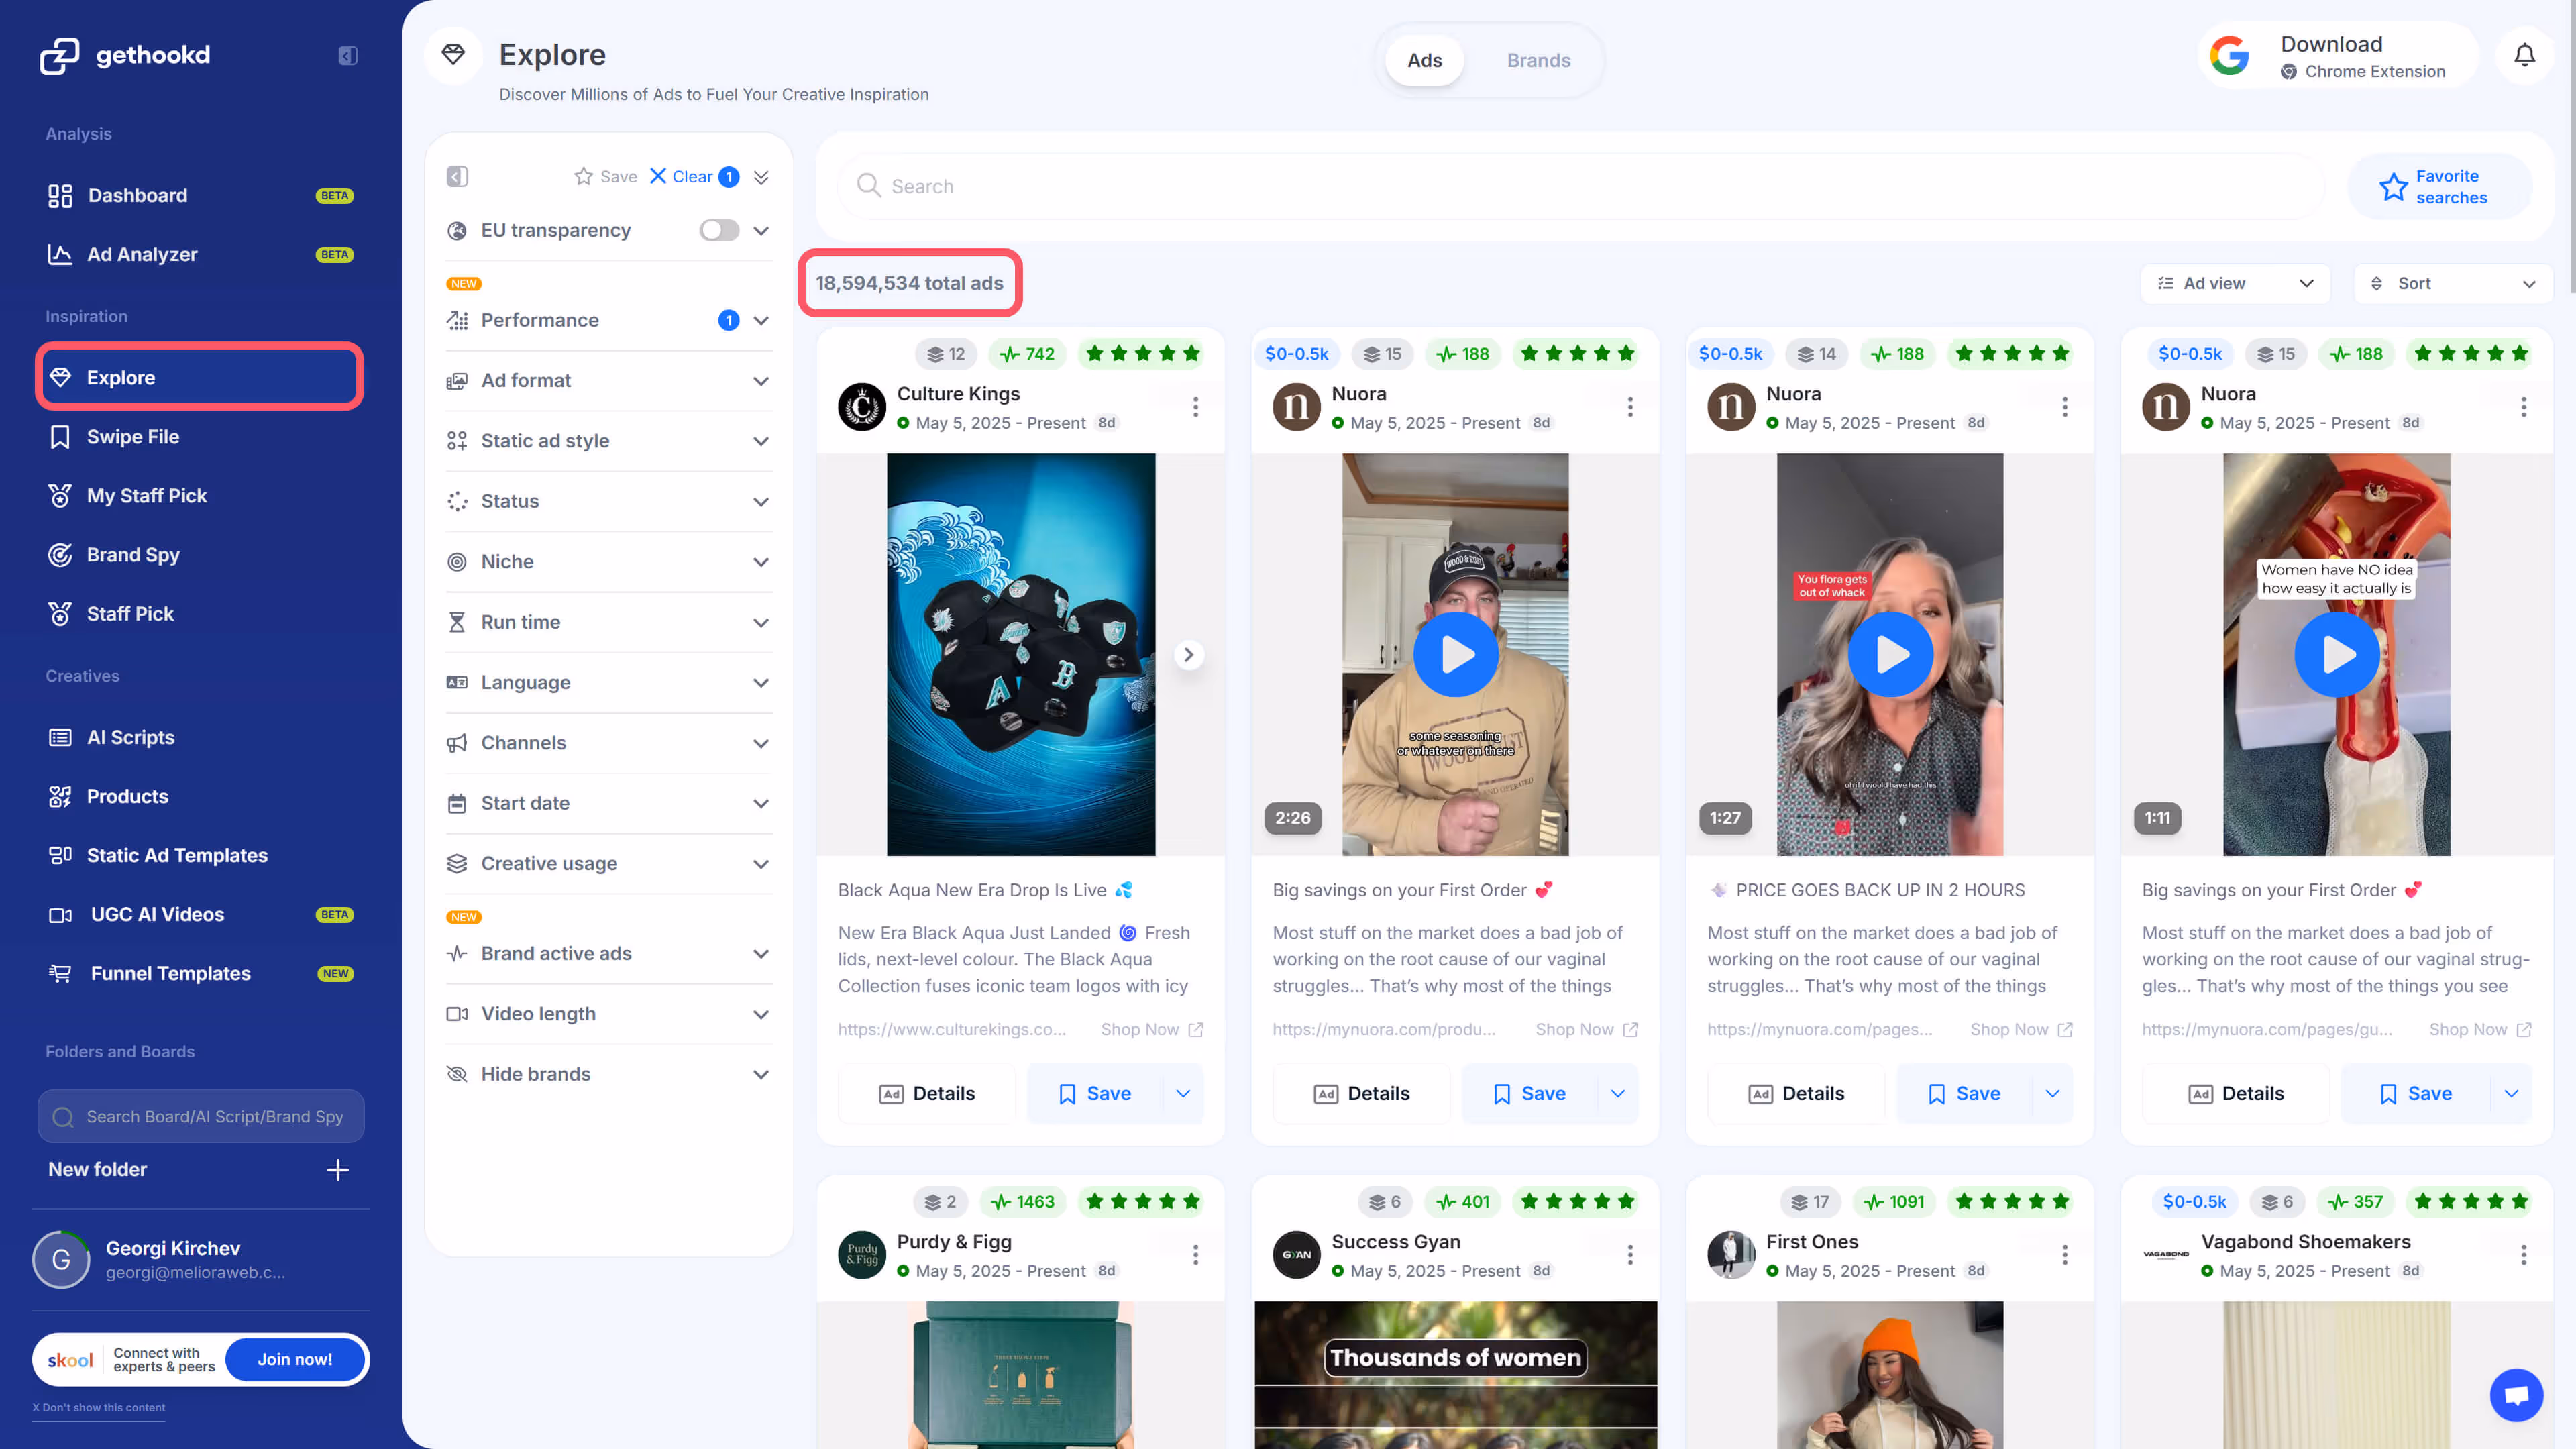Play the 2:26 Nuora video

(1455, 655)
